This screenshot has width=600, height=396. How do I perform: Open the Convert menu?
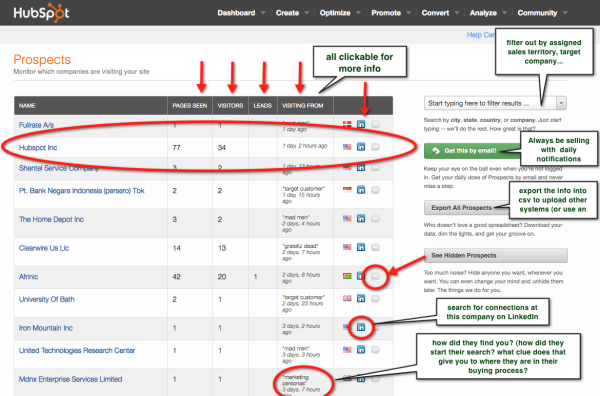tap(435, 13)
